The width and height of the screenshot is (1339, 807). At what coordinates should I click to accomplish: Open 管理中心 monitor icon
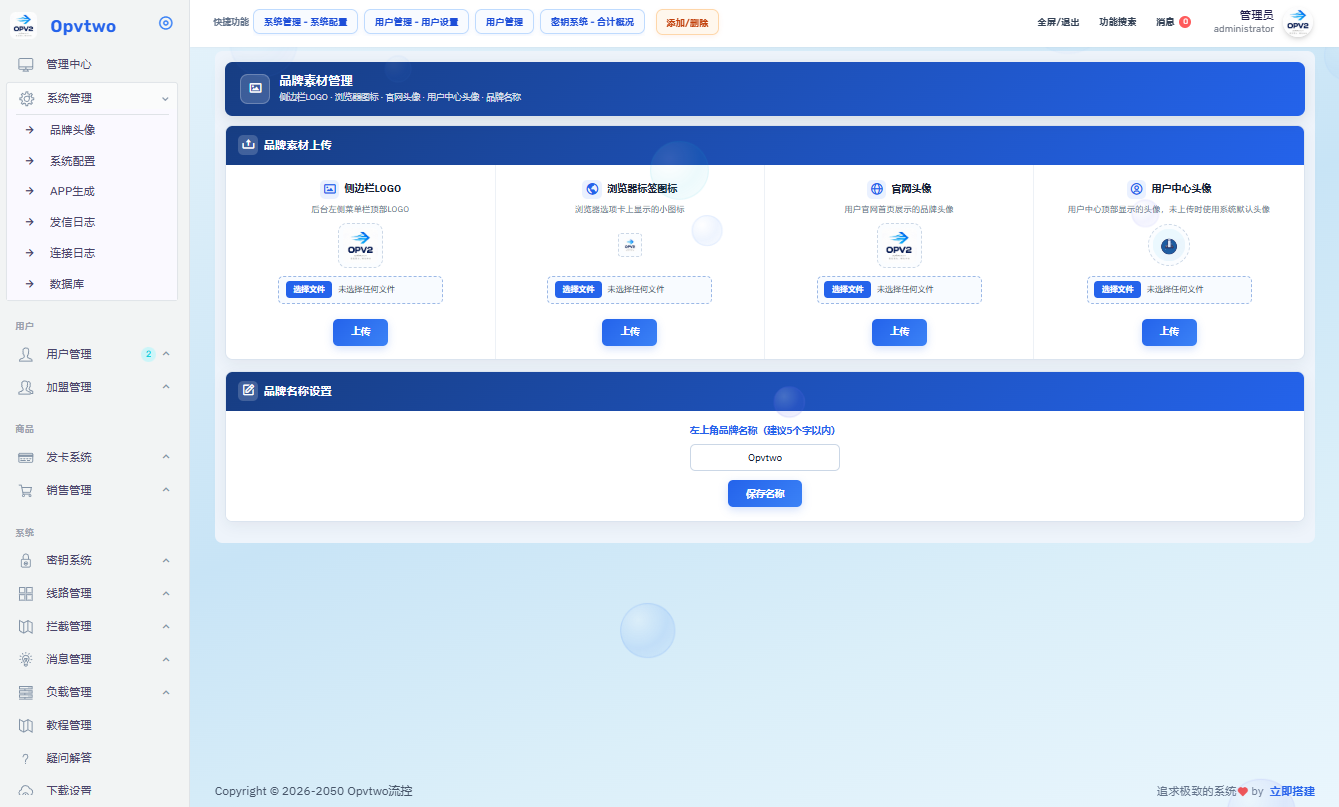26,64
